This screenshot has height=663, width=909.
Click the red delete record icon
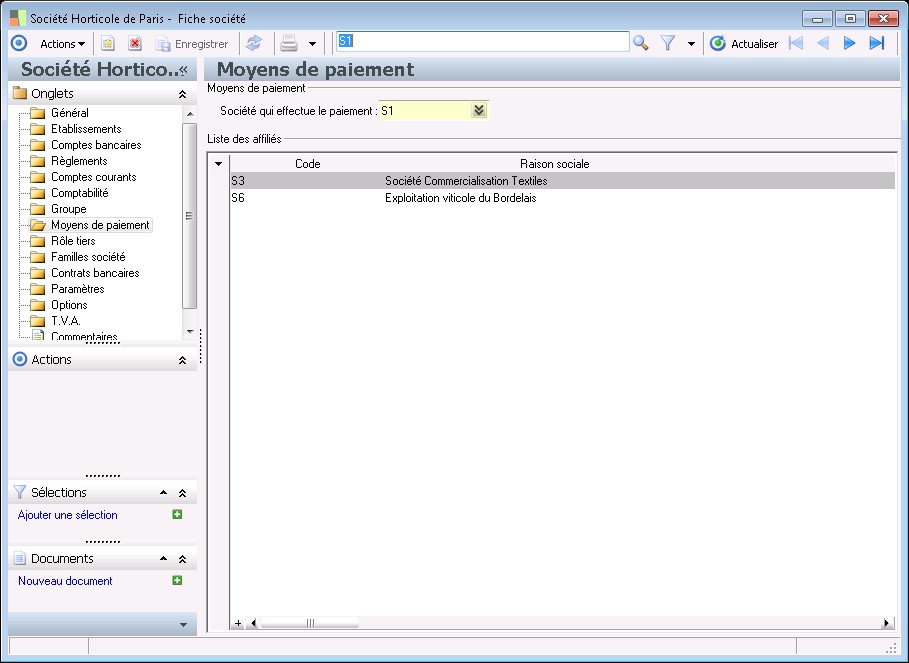135,43
